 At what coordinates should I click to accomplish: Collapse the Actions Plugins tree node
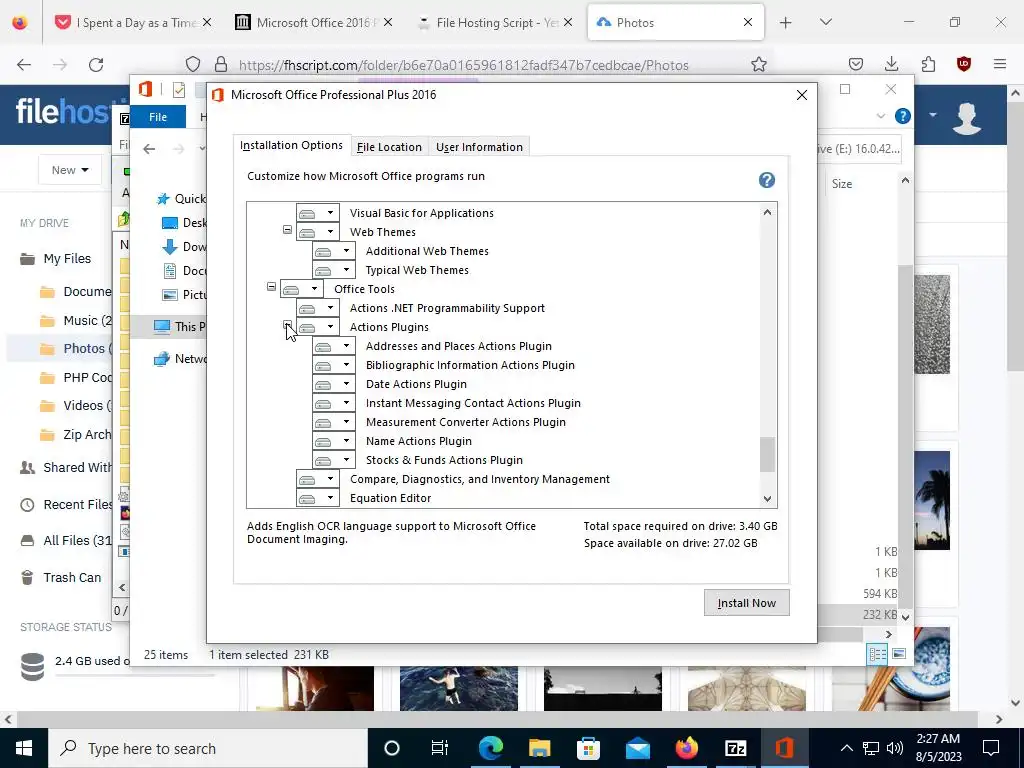click(x=287, y=325)
